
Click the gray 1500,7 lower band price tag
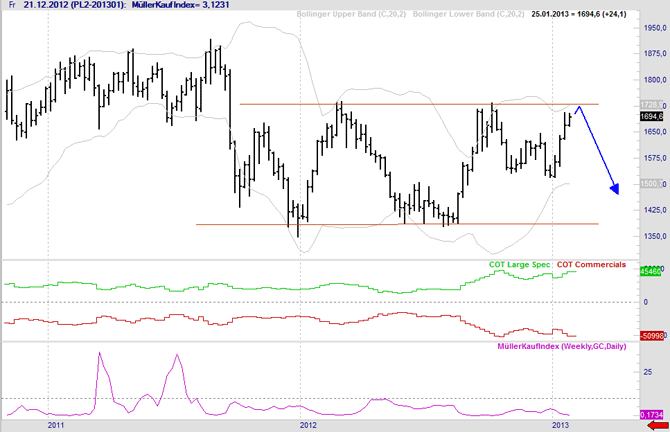651,184
